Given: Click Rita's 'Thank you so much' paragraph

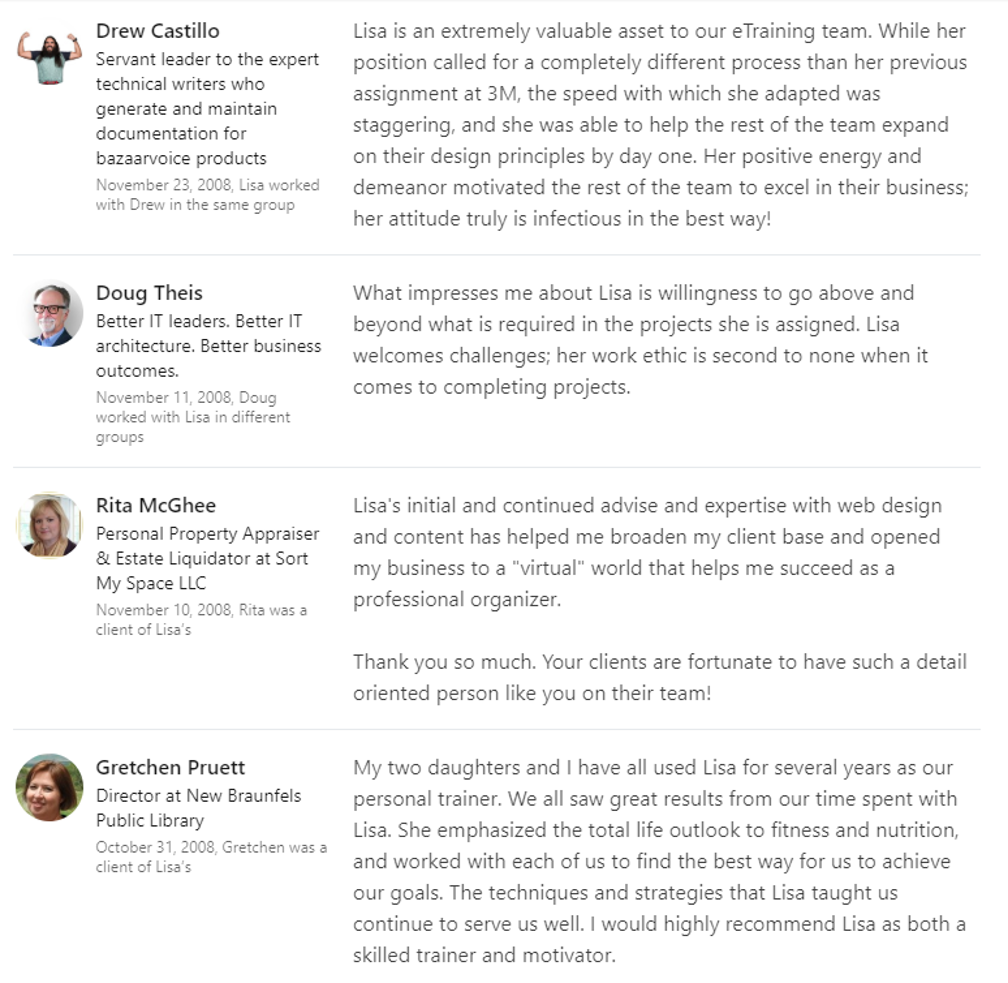Looking at the screenshot, I should click(x=660, y=678).
